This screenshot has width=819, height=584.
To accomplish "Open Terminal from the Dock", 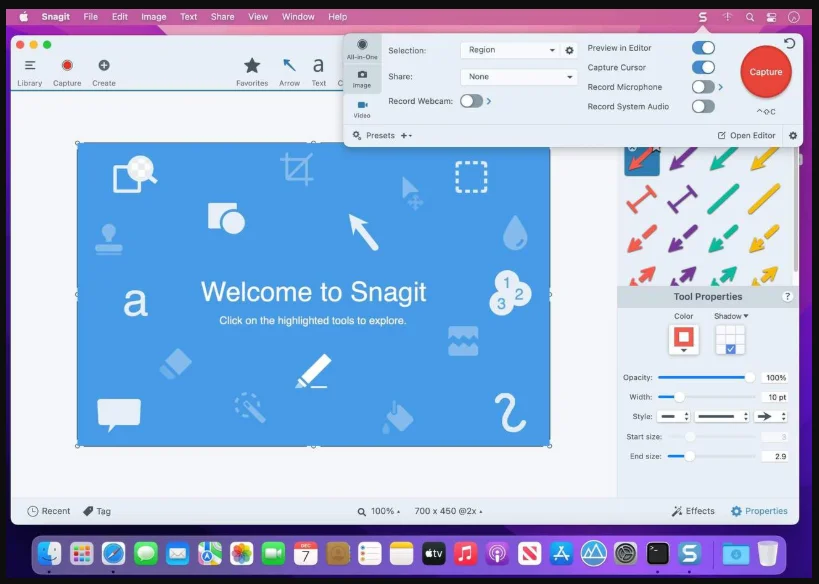I will click(x=657, y=554).
